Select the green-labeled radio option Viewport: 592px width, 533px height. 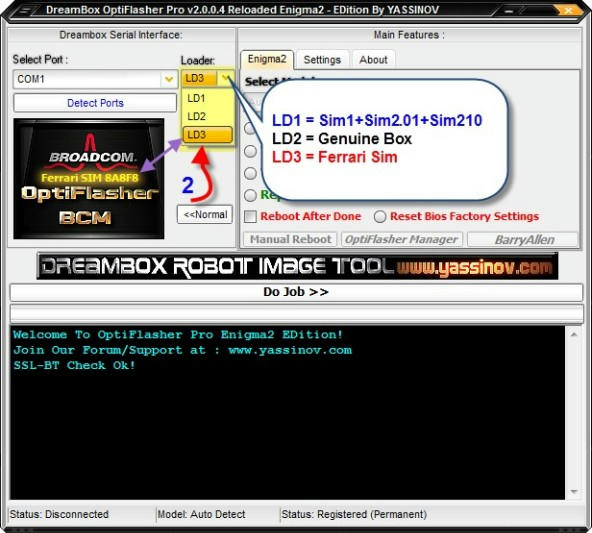tap(250, 195)
